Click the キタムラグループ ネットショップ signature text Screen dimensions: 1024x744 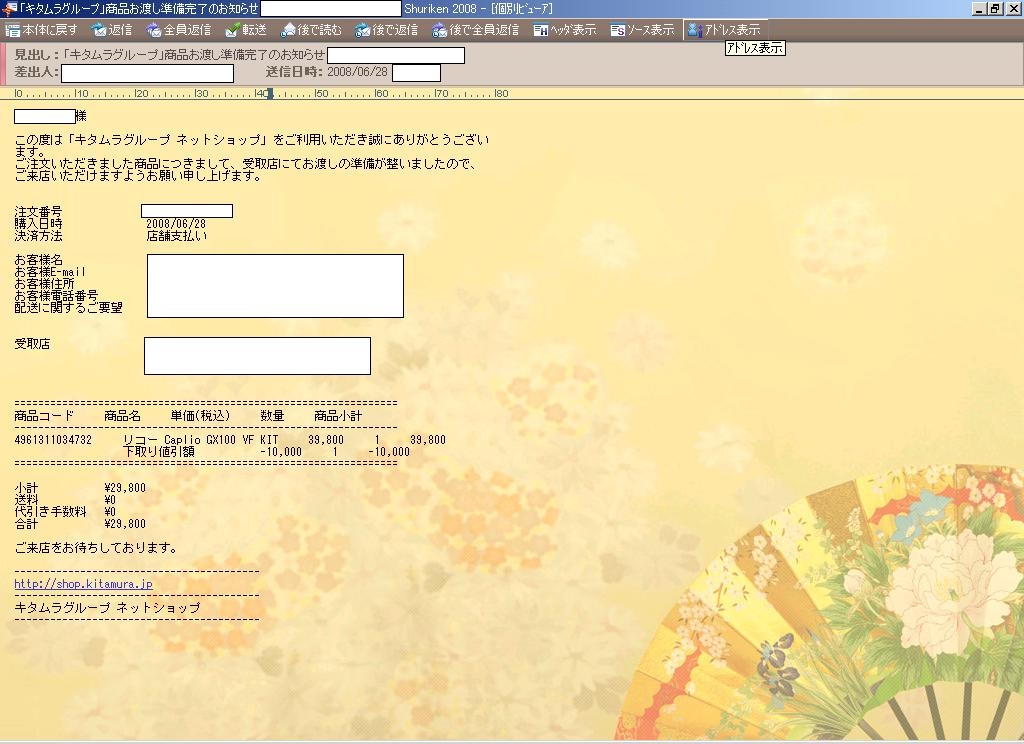(x=107, y=607)
